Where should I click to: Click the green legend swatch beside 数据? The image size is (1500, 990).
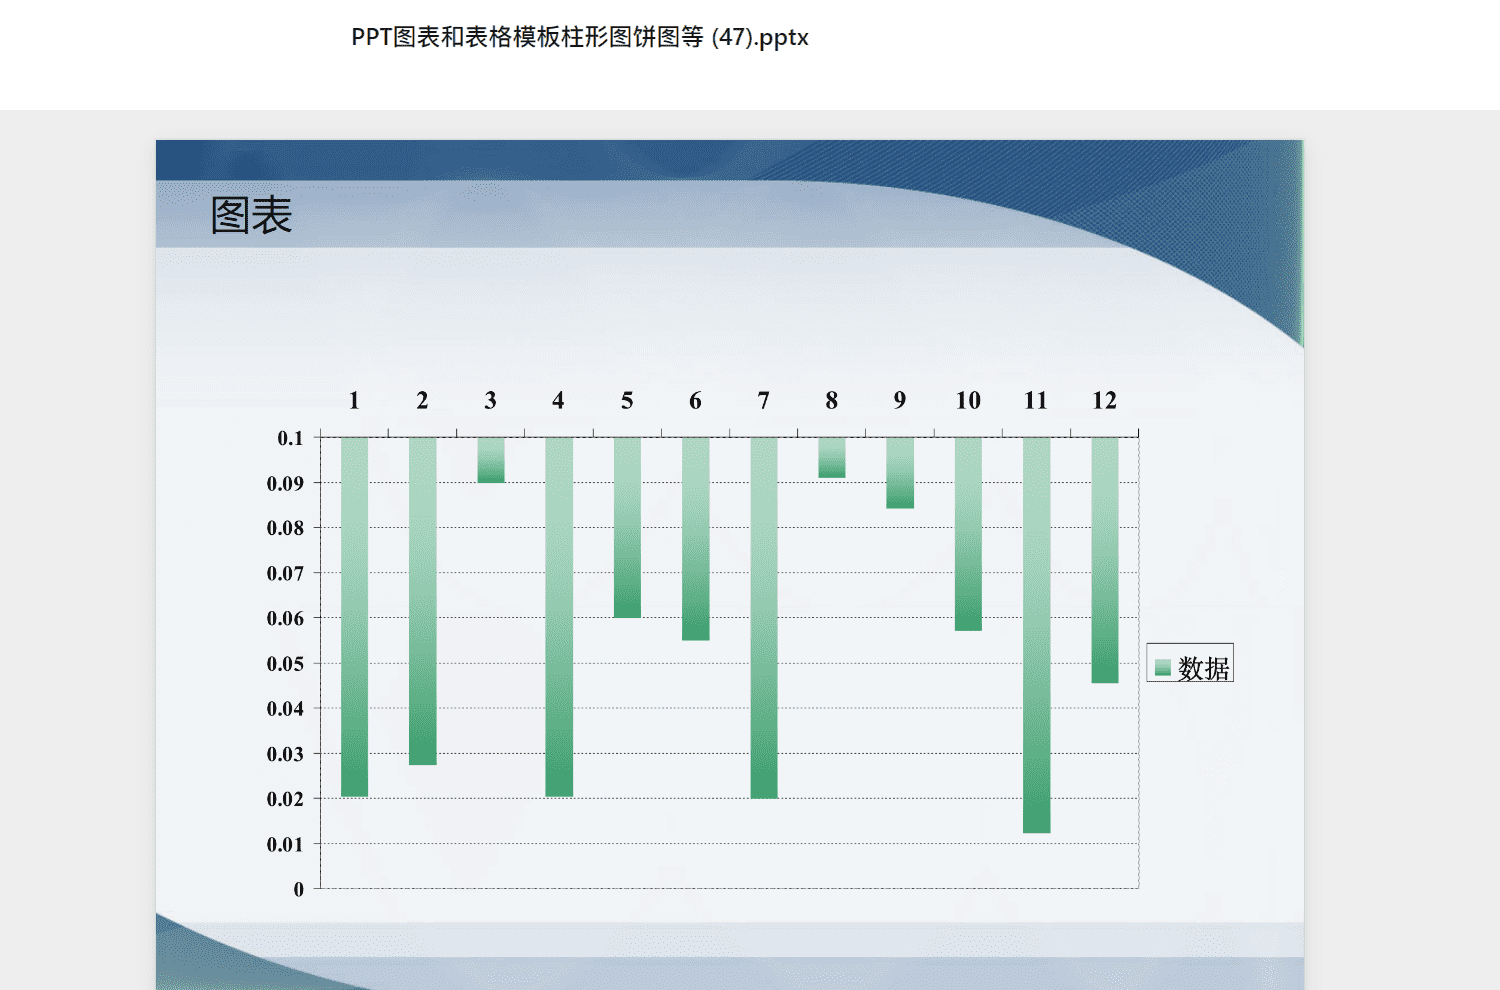point(1162,668)
